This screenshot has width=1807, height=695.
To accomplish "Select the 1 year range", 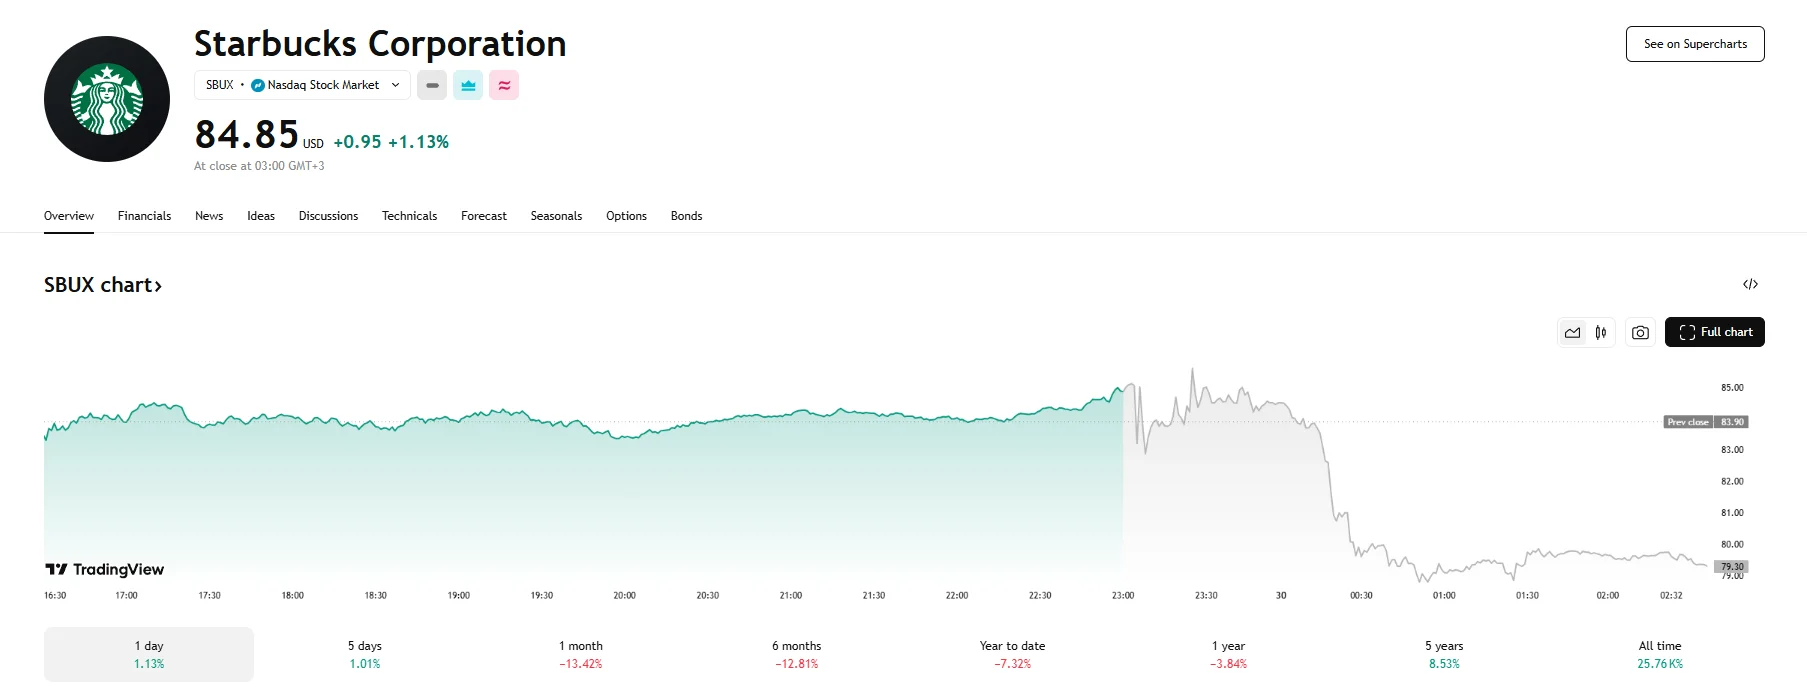I will point(1228,654).
